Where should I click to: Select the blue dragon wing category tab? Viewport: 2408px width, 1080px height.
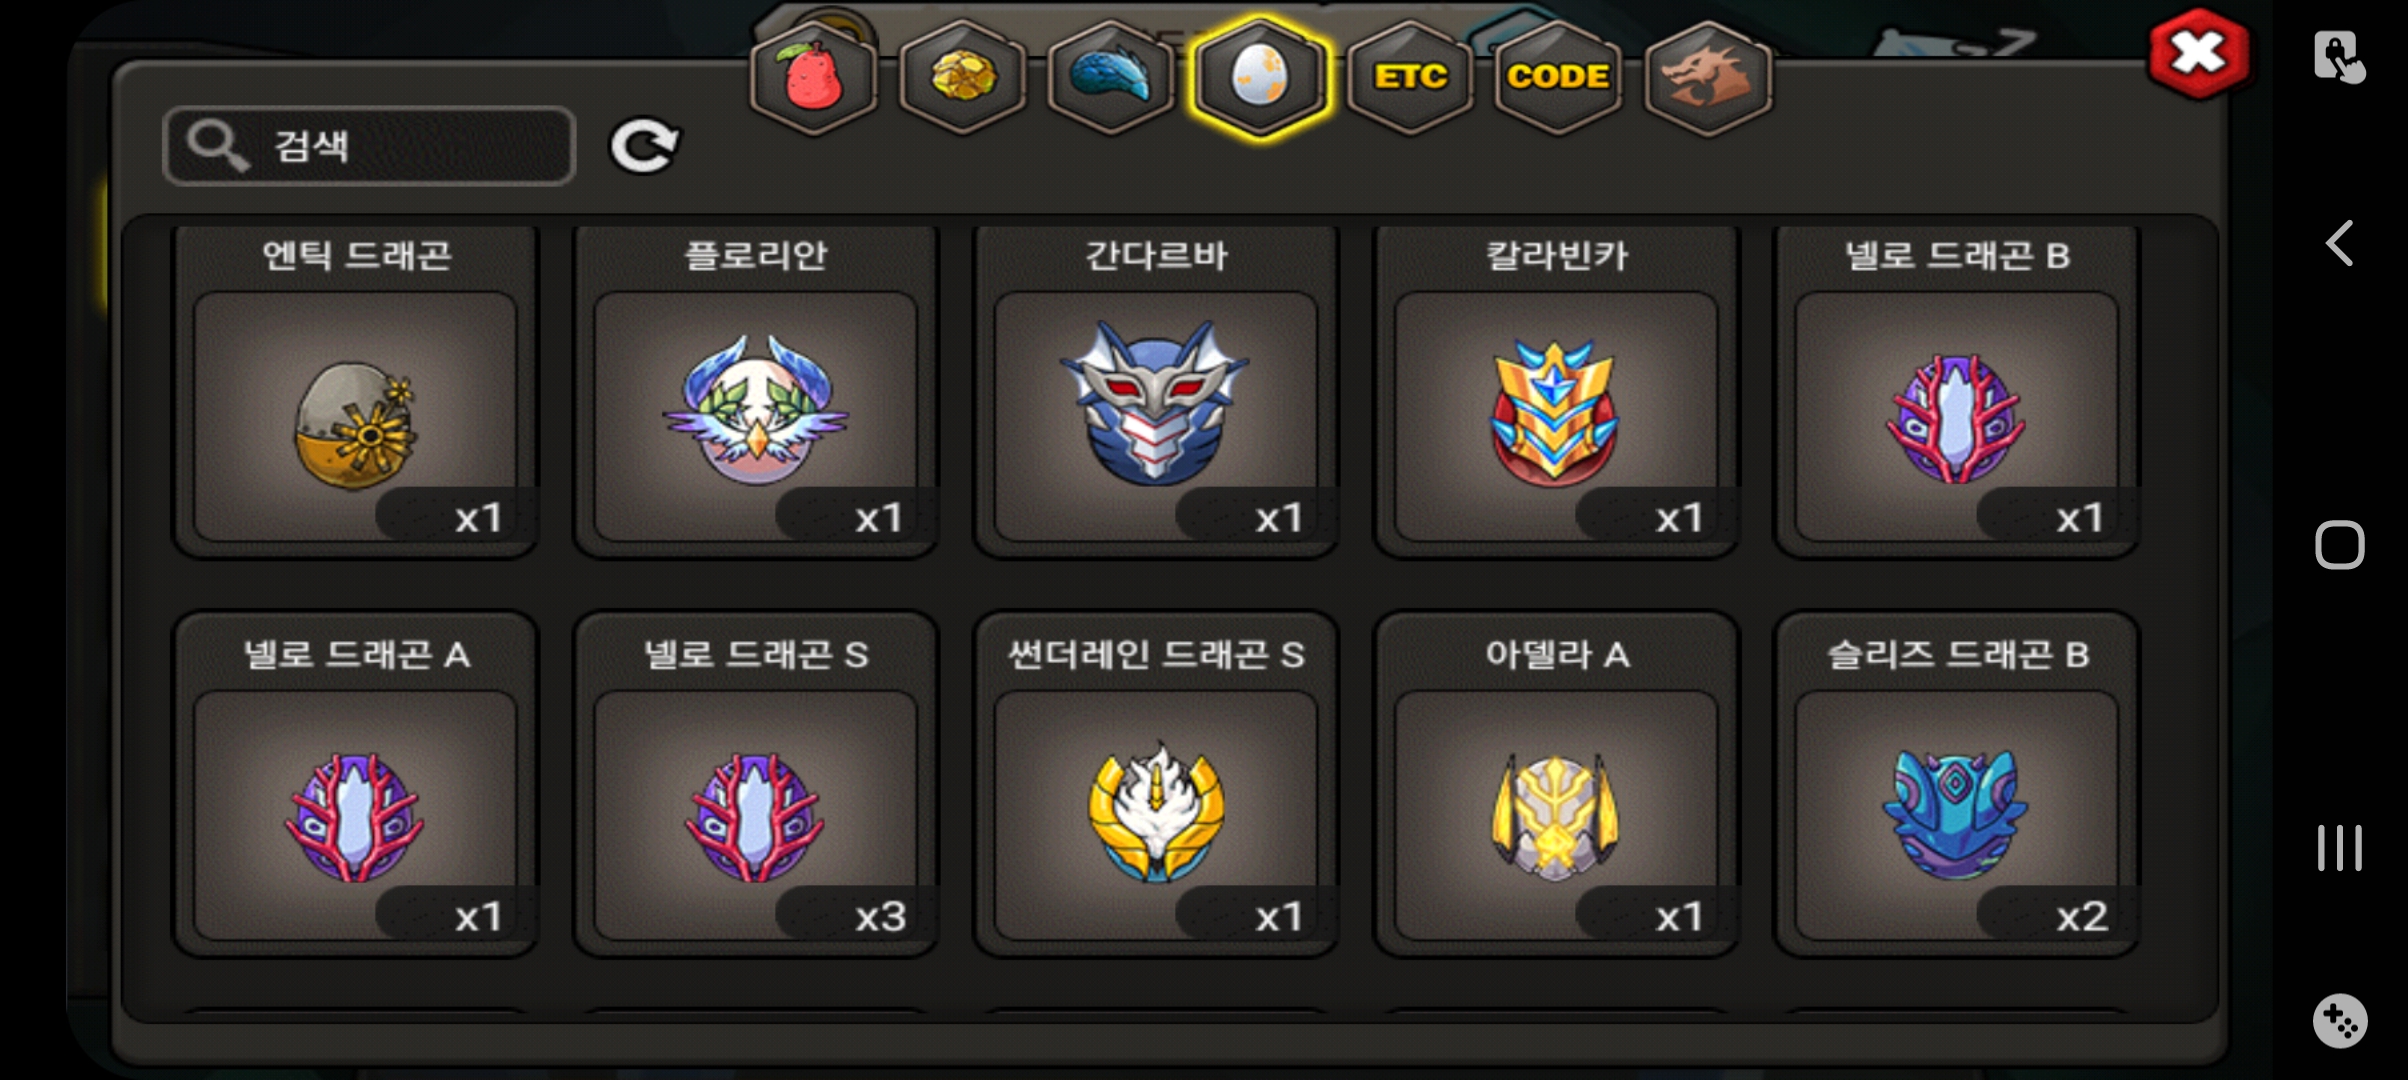[x=1111, y=77]
